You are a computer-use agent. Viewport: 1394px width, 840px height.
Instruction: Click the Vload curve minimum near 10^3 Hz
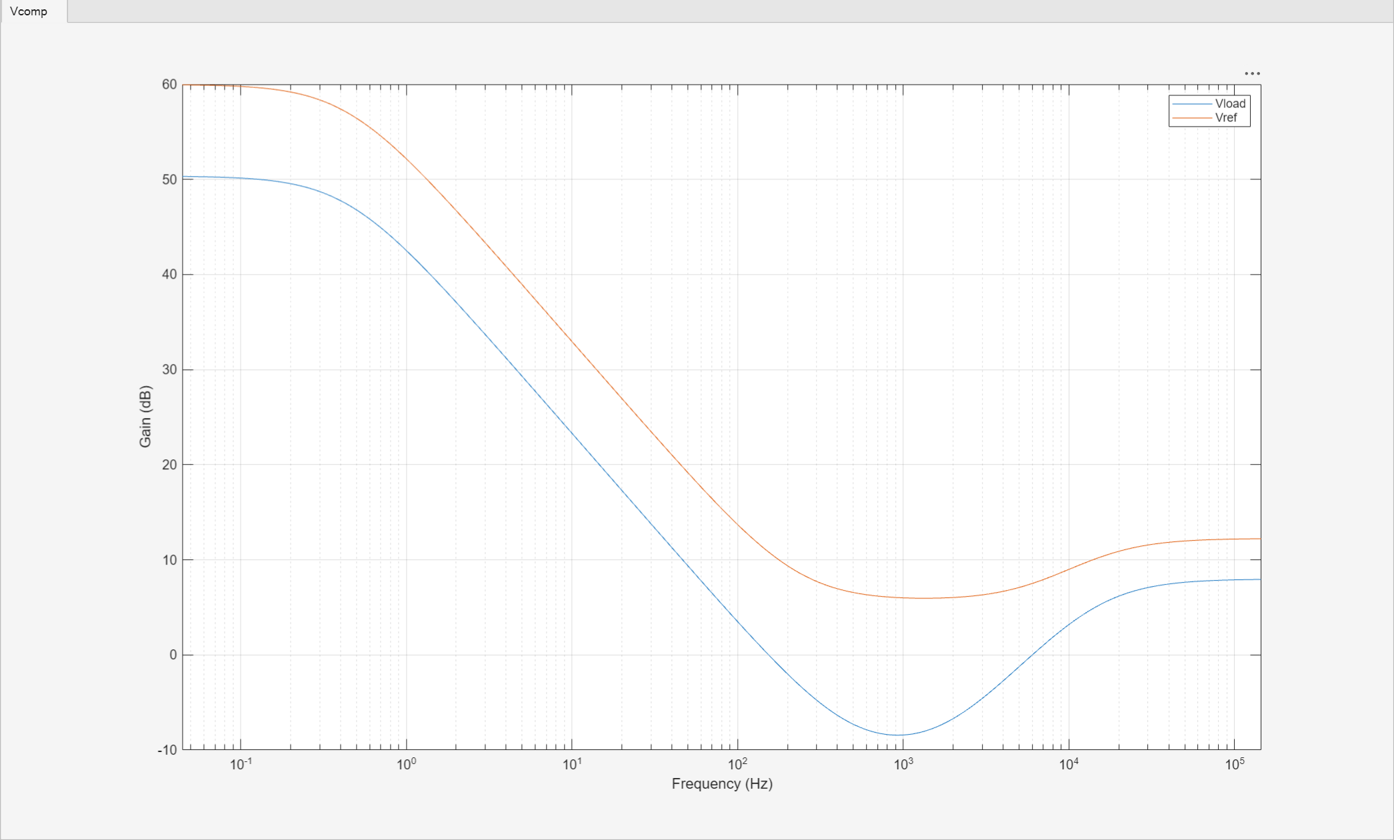point(900,735)
